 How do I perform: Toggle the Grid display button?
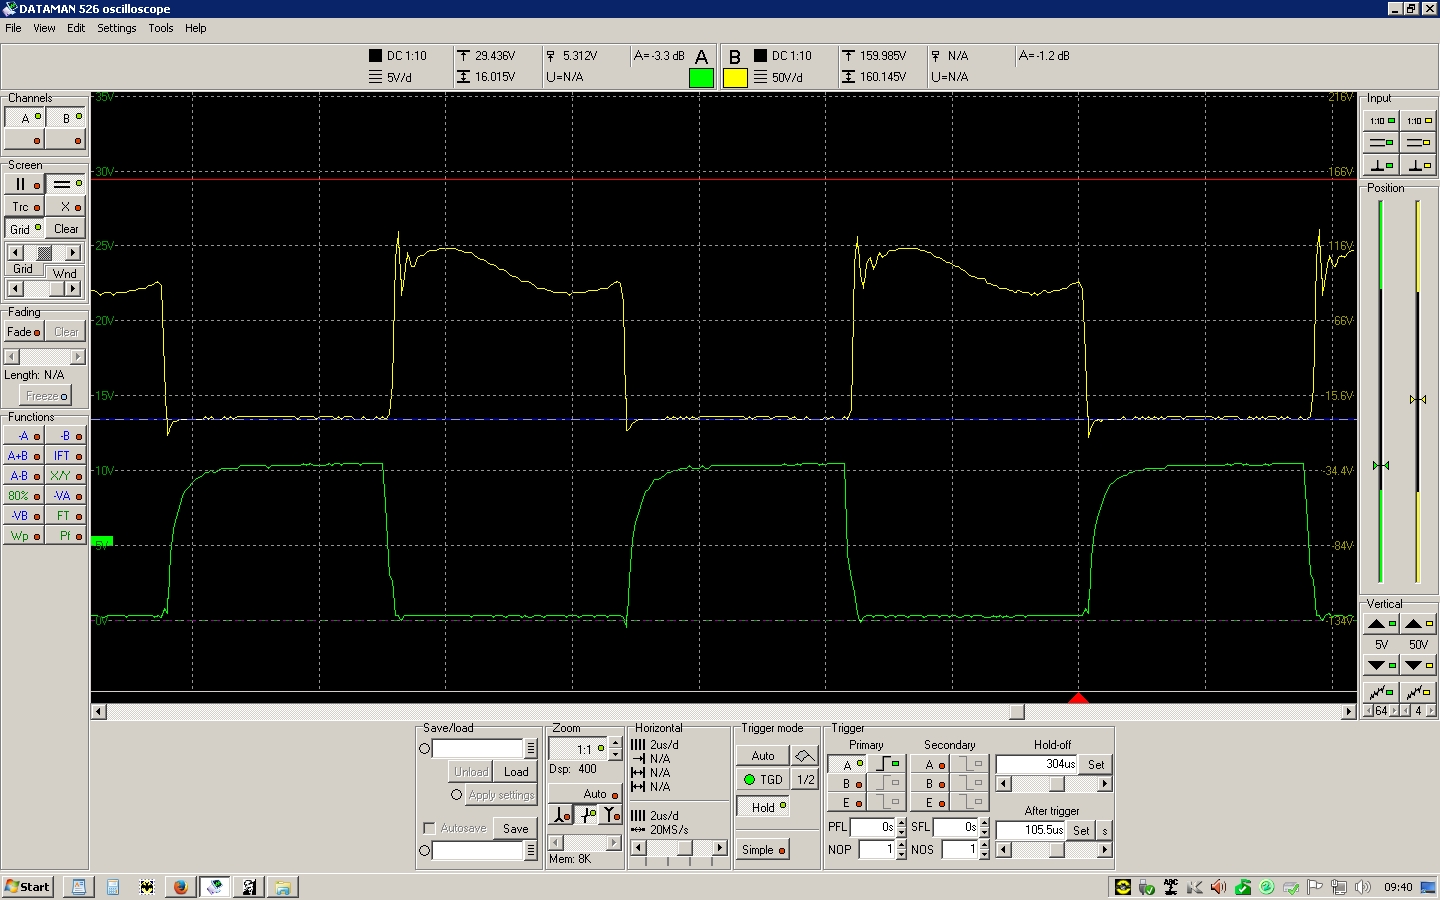point(25,229)
